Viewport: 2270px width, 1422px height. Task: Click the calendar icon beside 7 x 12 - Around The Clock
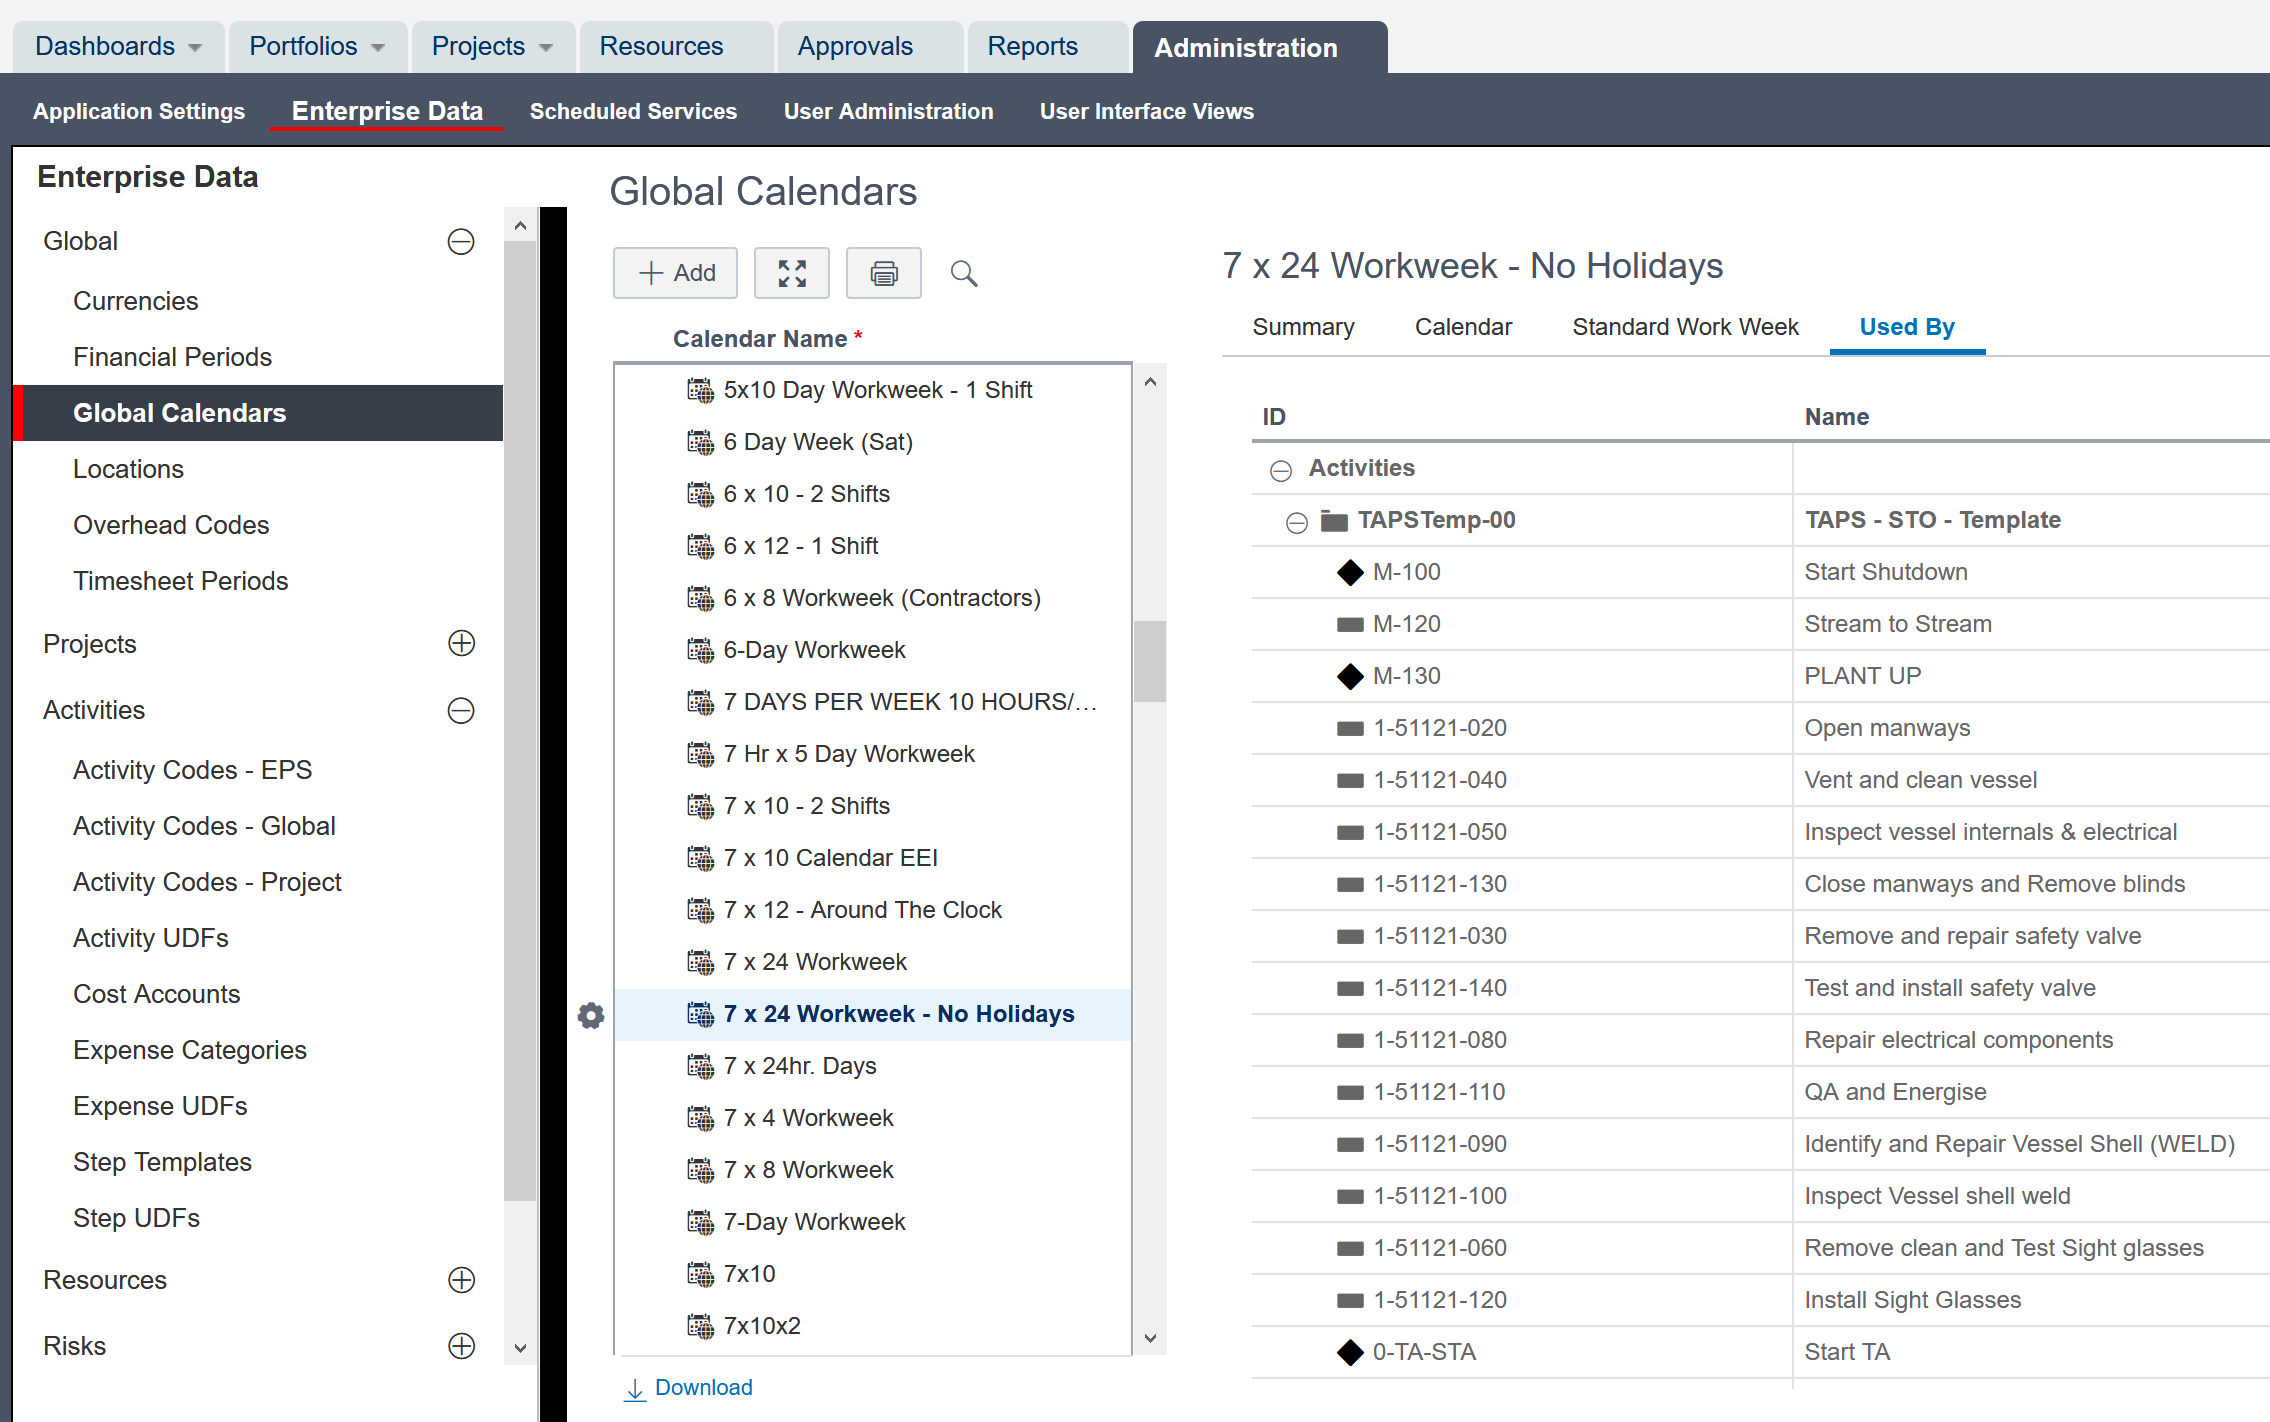click(700, 909)
